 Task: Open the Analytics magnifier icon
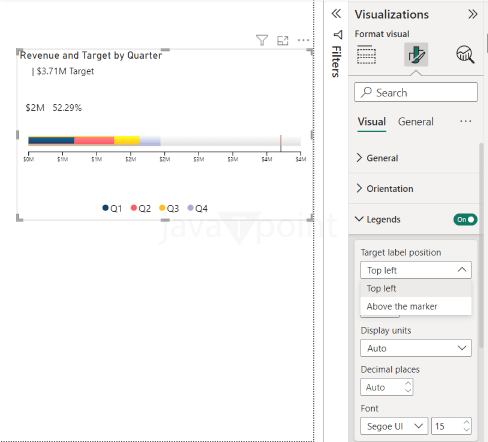coord(465,55)
